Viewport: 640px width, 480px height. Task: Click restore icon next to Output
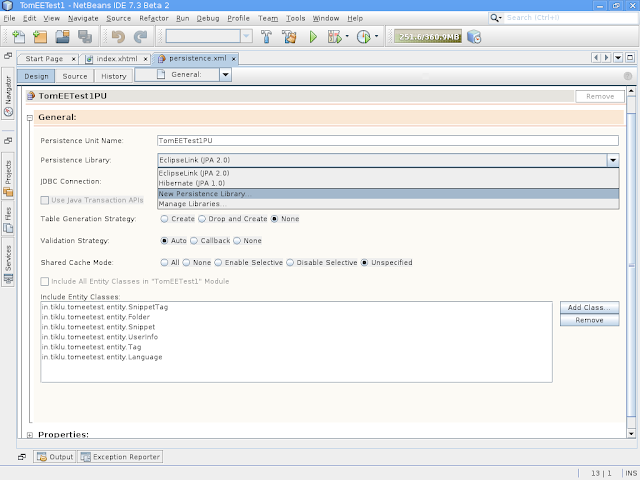[x=22, y=457]
